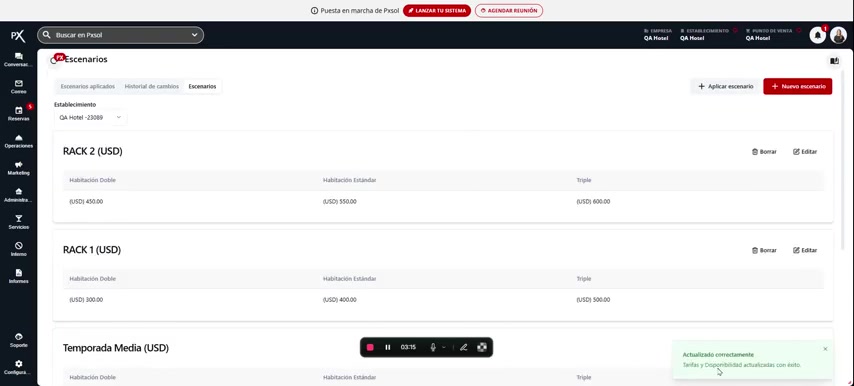
Task: Click the PX logo in sidebar
Action: [x=18, y=36]
